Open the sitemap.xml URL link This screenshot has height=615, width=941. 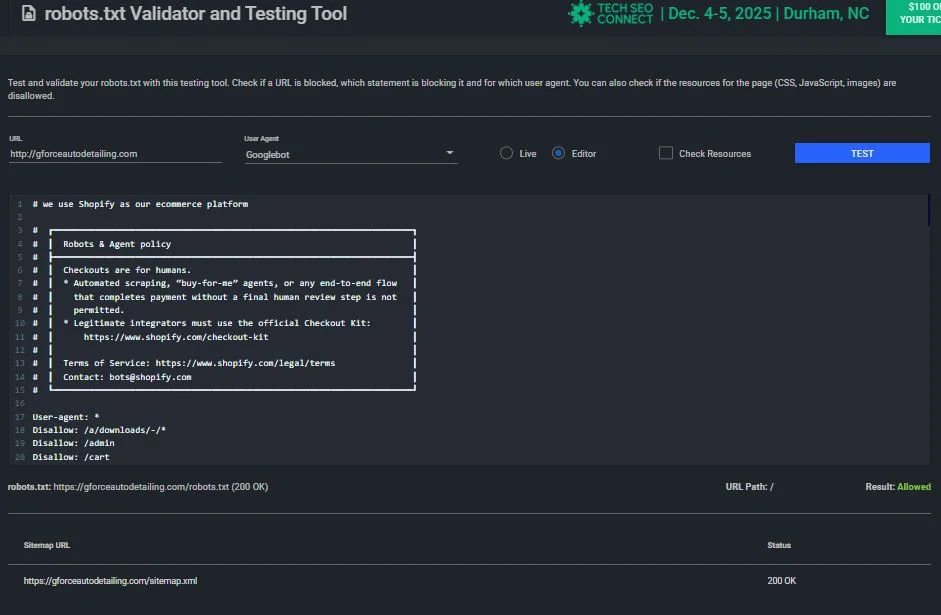[x=110, y=581]
